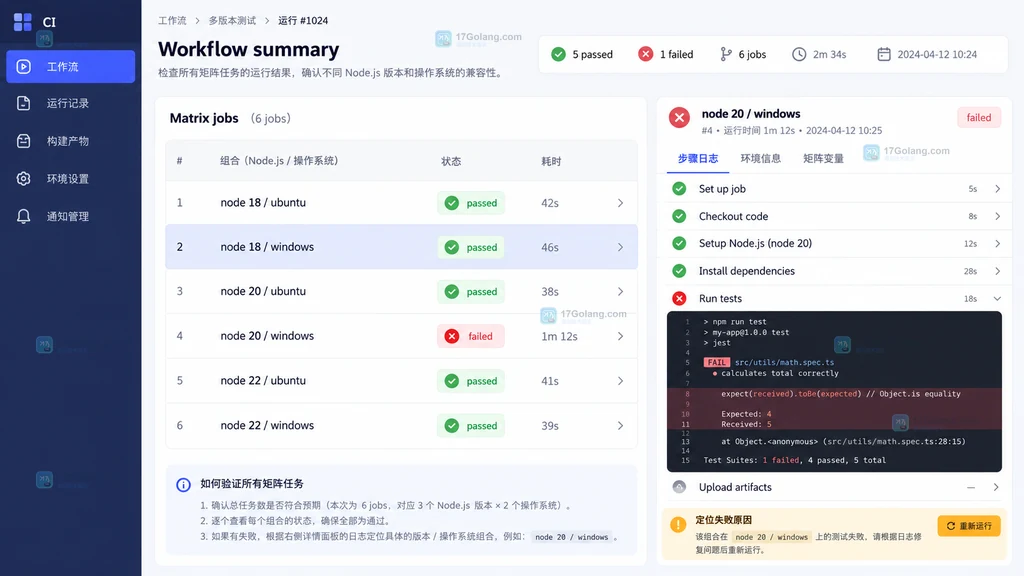Open 运行记录 in the sidebar
1024x576 pixels.
[x=71, y=103]
